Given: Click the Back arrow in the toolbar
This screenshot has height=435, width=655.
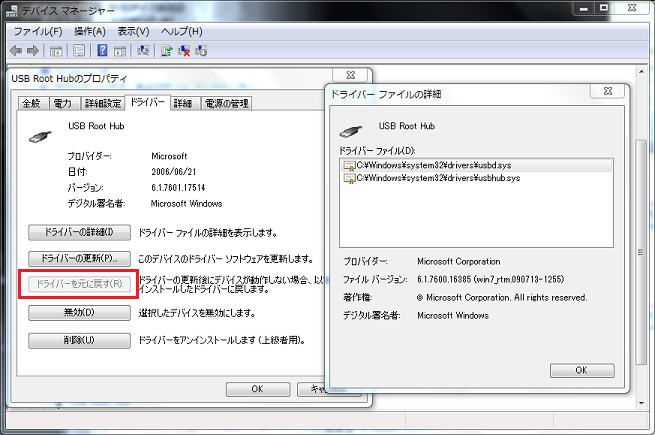Looking at the screenshot, I should click(x=16, y=51).
